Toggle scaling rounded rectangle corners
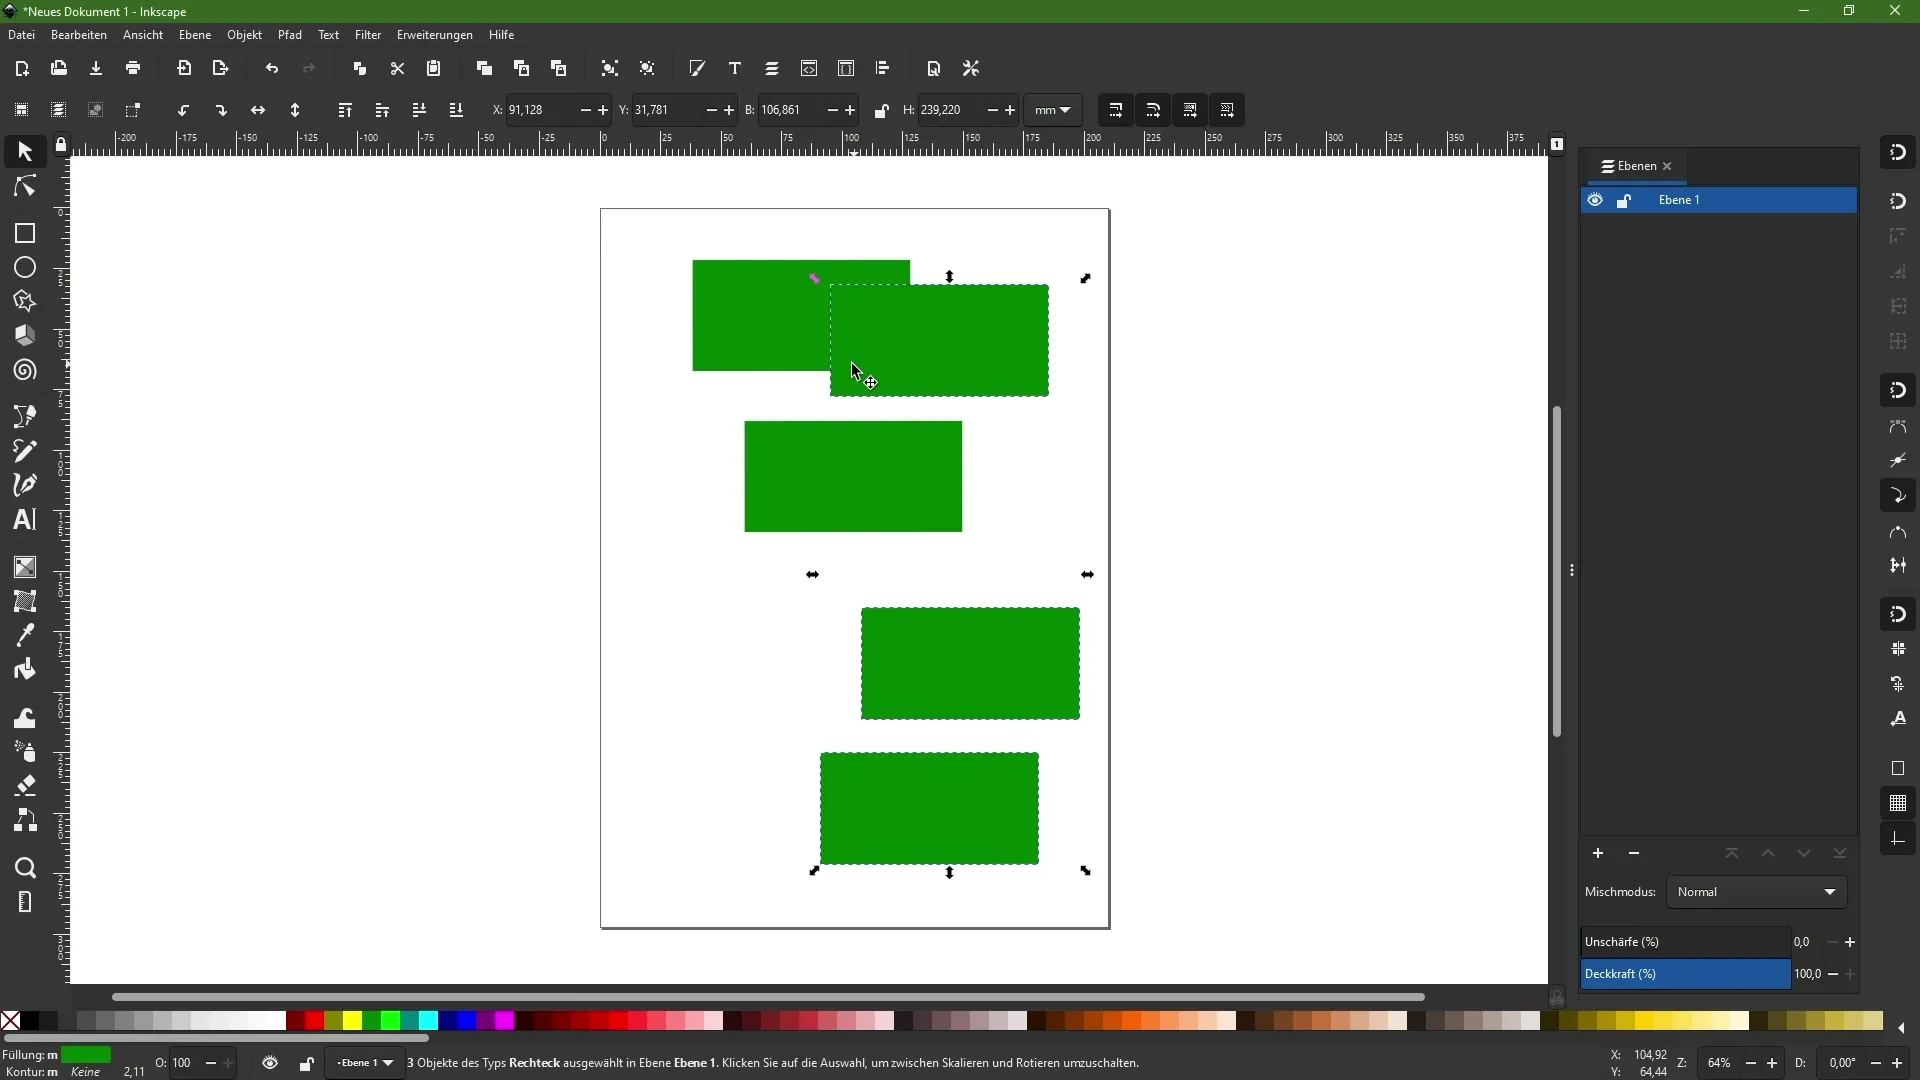This screenshot has height=1080, width=1920. 1153,111
